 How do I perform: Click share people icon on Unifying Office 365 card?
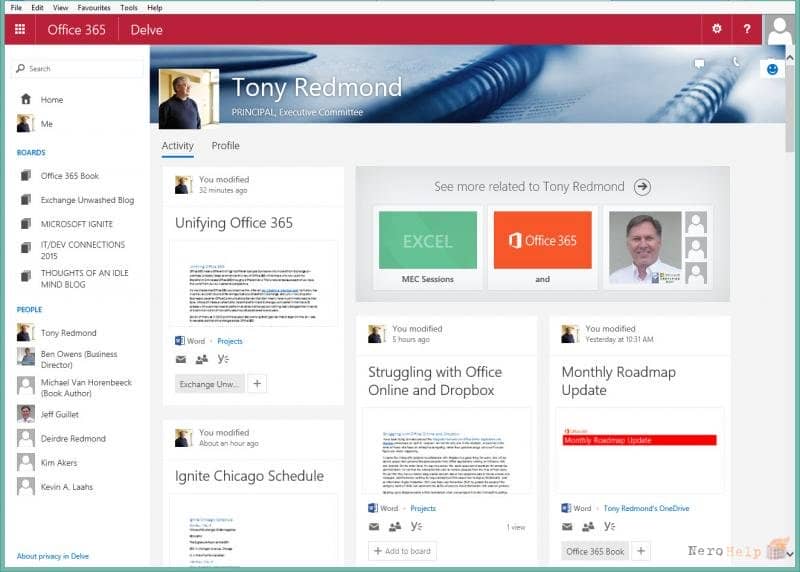[202, 359]
